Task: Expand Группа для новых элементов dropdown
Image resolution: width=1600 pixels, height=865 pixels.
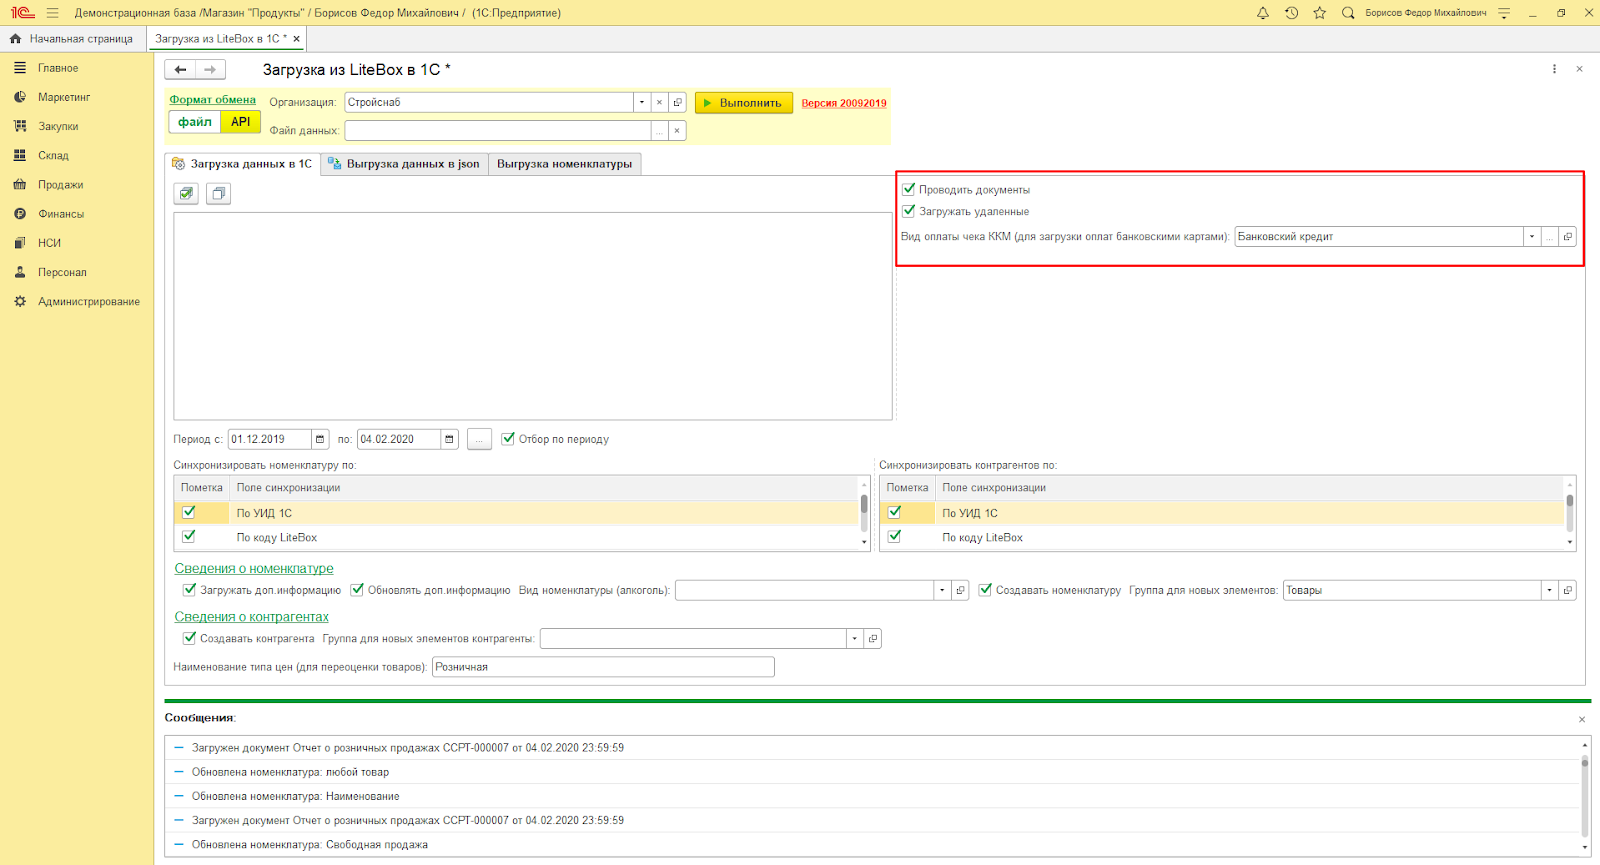Action: 1549,590
